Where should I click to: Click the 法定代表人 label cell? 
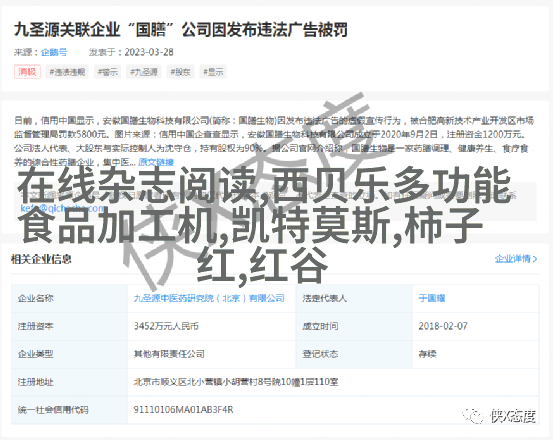click(354, 298)
